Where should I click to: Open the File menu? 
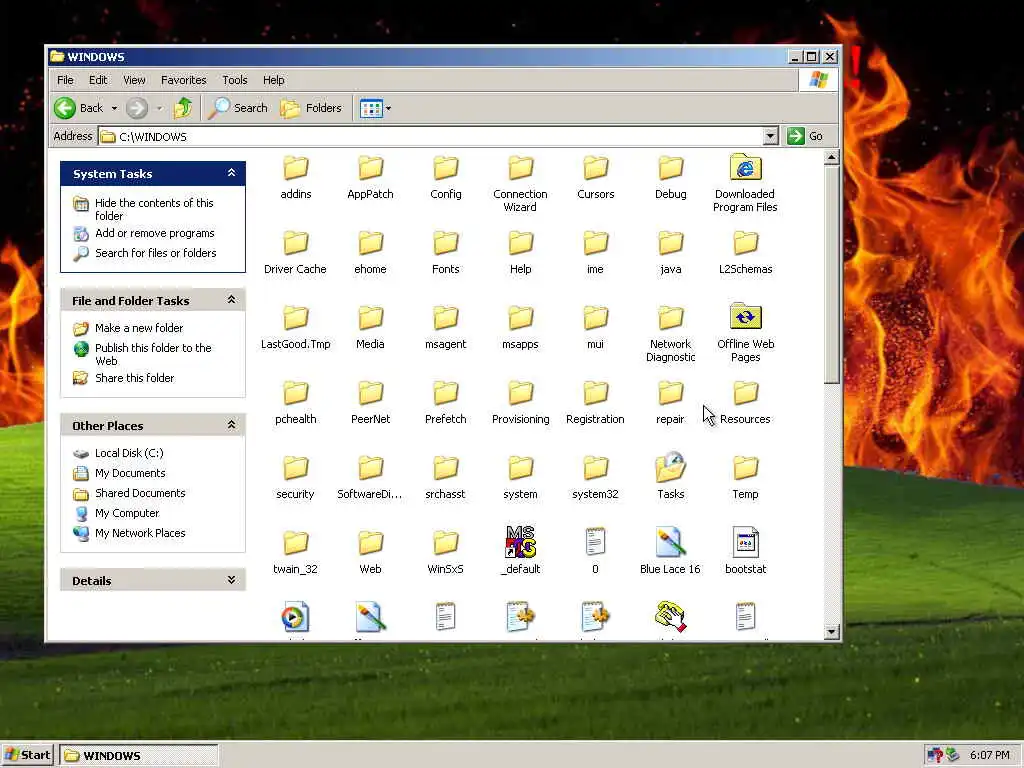[65, 80]
